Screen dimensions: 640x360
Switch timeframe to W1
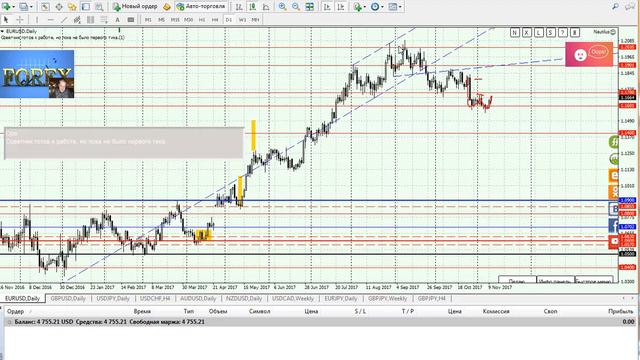click(242, 20)
